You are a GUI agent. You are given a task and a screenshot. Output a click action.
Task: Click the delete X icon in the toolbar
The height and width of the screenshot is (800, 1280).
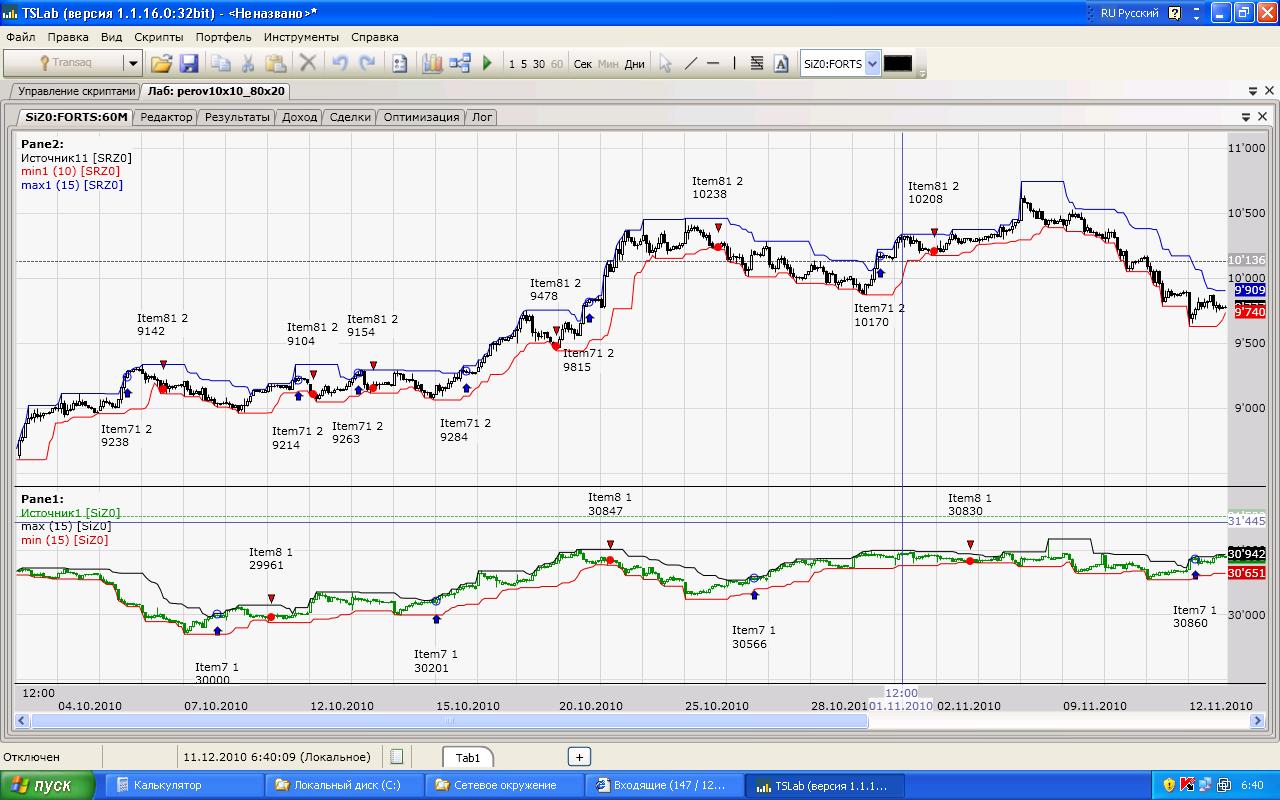(x=308, y=63)
